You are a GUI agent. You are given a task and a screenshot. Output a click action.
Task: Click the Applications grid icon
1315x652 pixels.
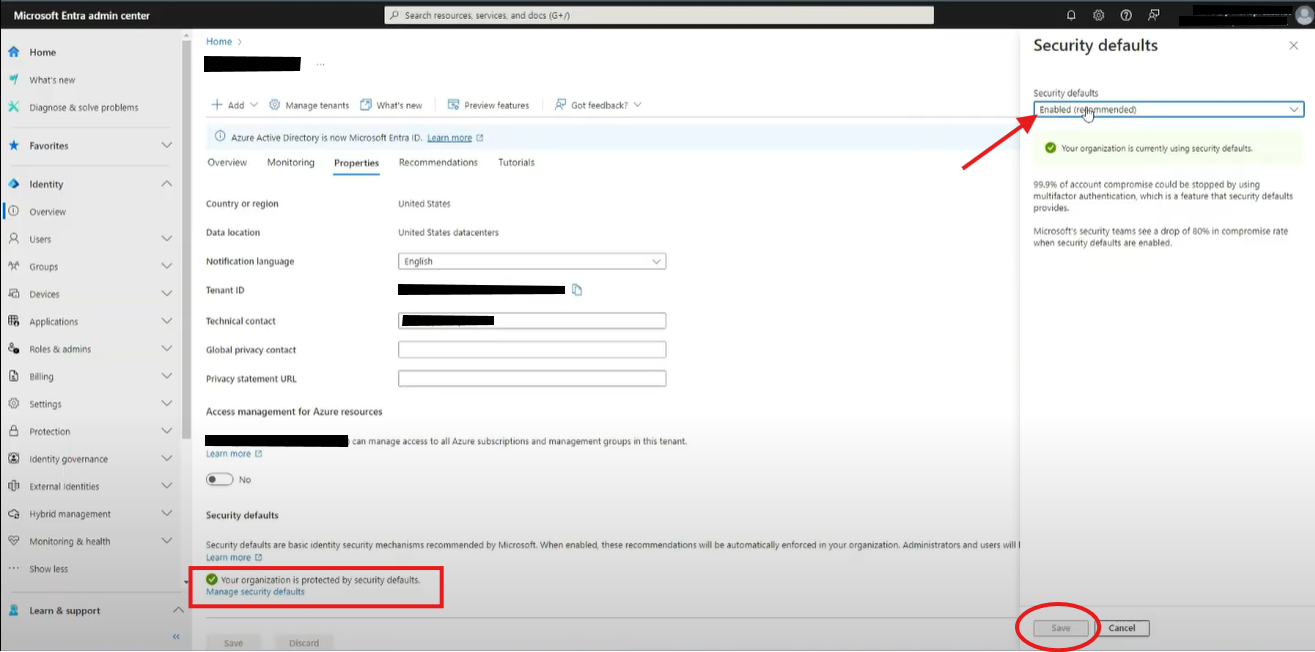(x=14, y=321)
